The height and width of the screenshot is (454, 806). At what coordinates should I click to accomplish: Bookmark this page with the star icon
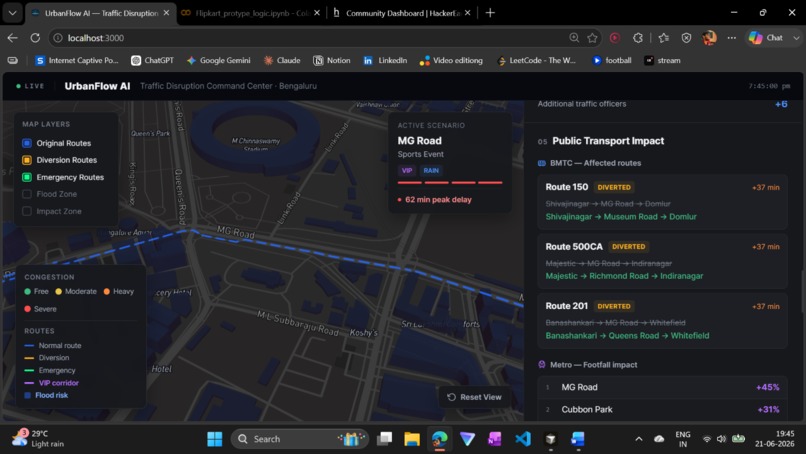pyautogui.click(x=592, y=38)
